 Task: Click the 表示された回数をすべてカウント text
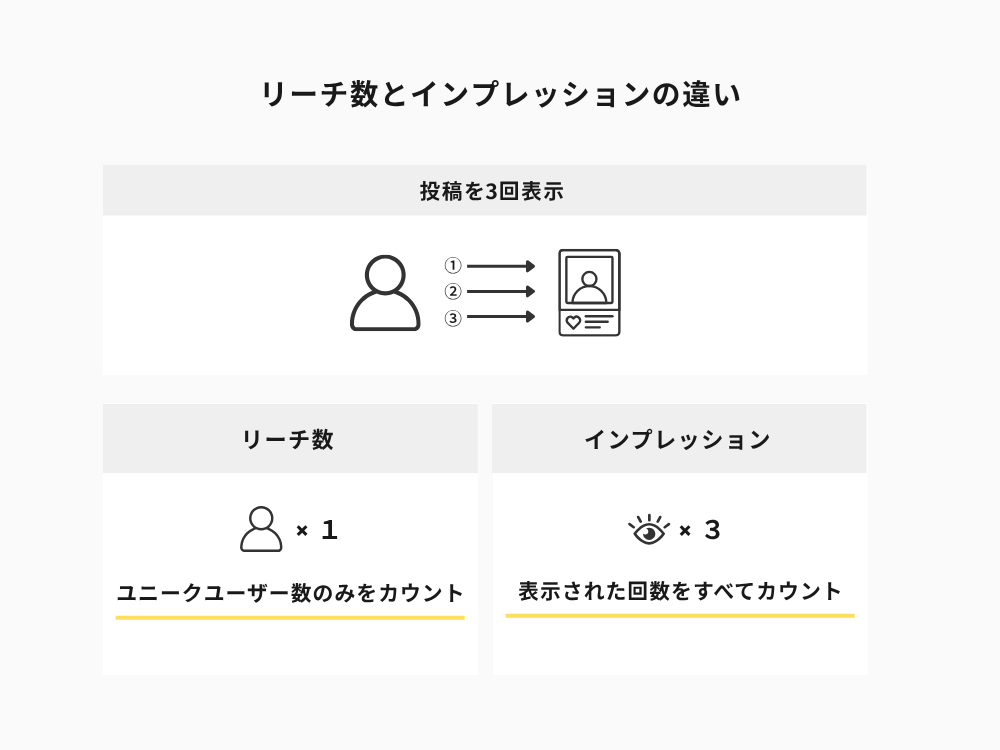tap(680, 591)
